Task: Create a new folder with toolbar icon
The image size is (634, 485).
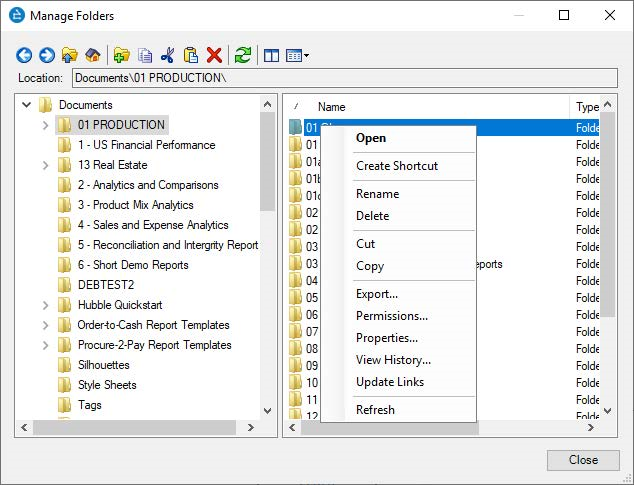Action: [121, 55]
